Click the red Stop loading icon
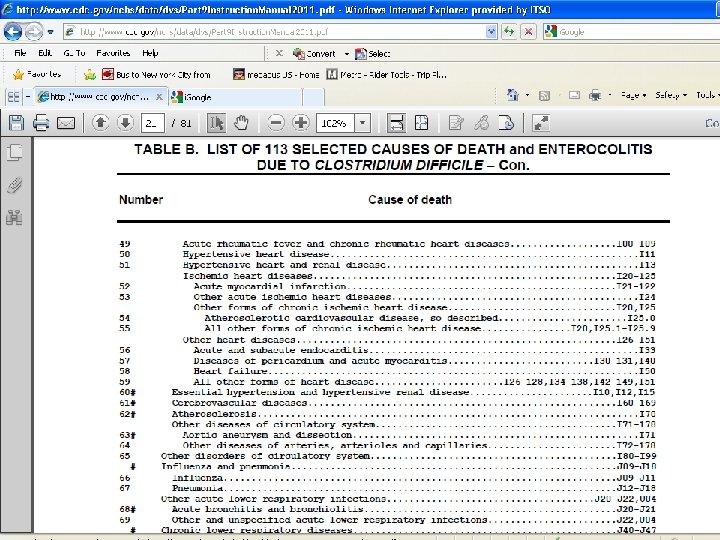The image size is (720, 540). (528, 32)
